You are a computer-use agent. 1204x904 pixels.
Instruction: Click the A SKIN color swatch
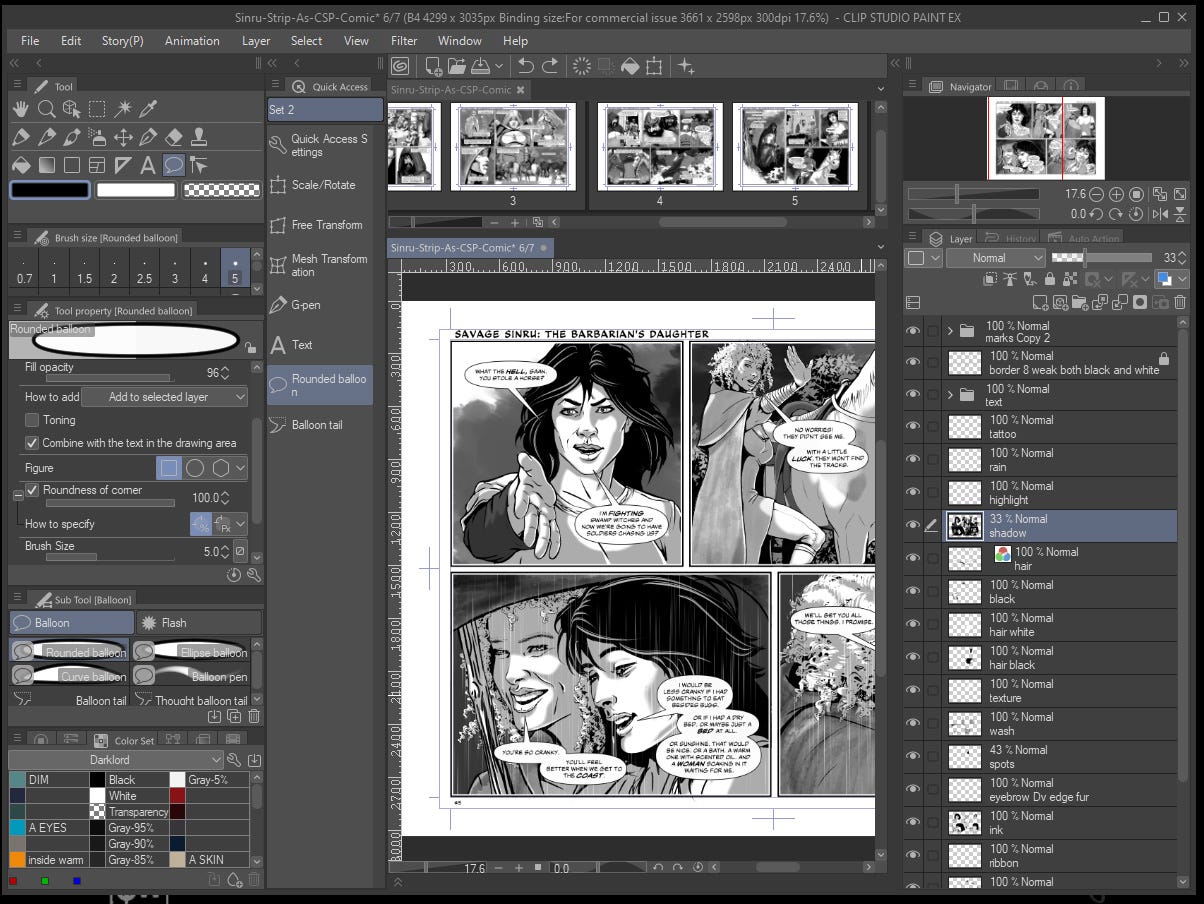click(x=177, y=860)
